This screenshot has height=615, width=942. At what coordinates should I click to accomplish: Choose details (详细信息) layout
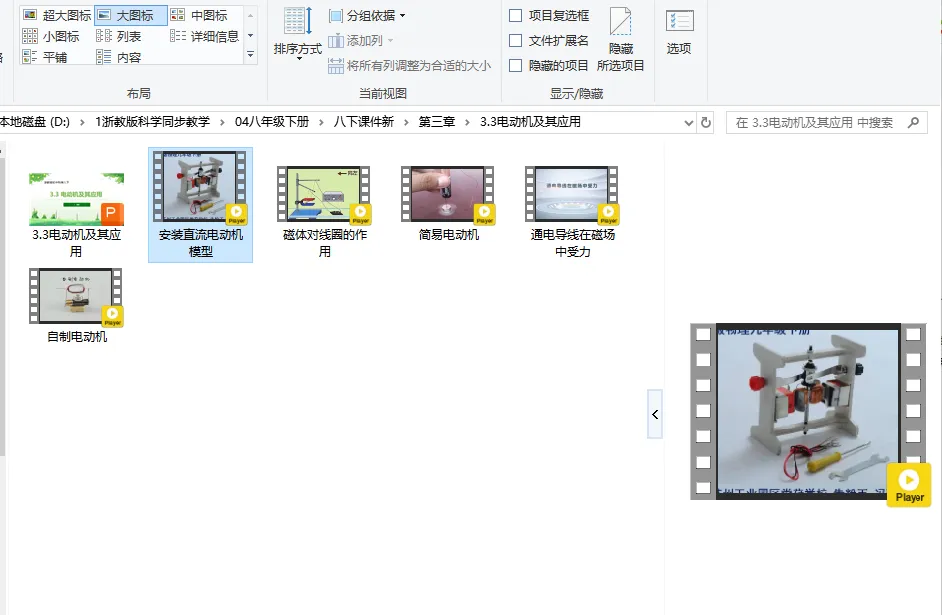click(x=205, y=37)
